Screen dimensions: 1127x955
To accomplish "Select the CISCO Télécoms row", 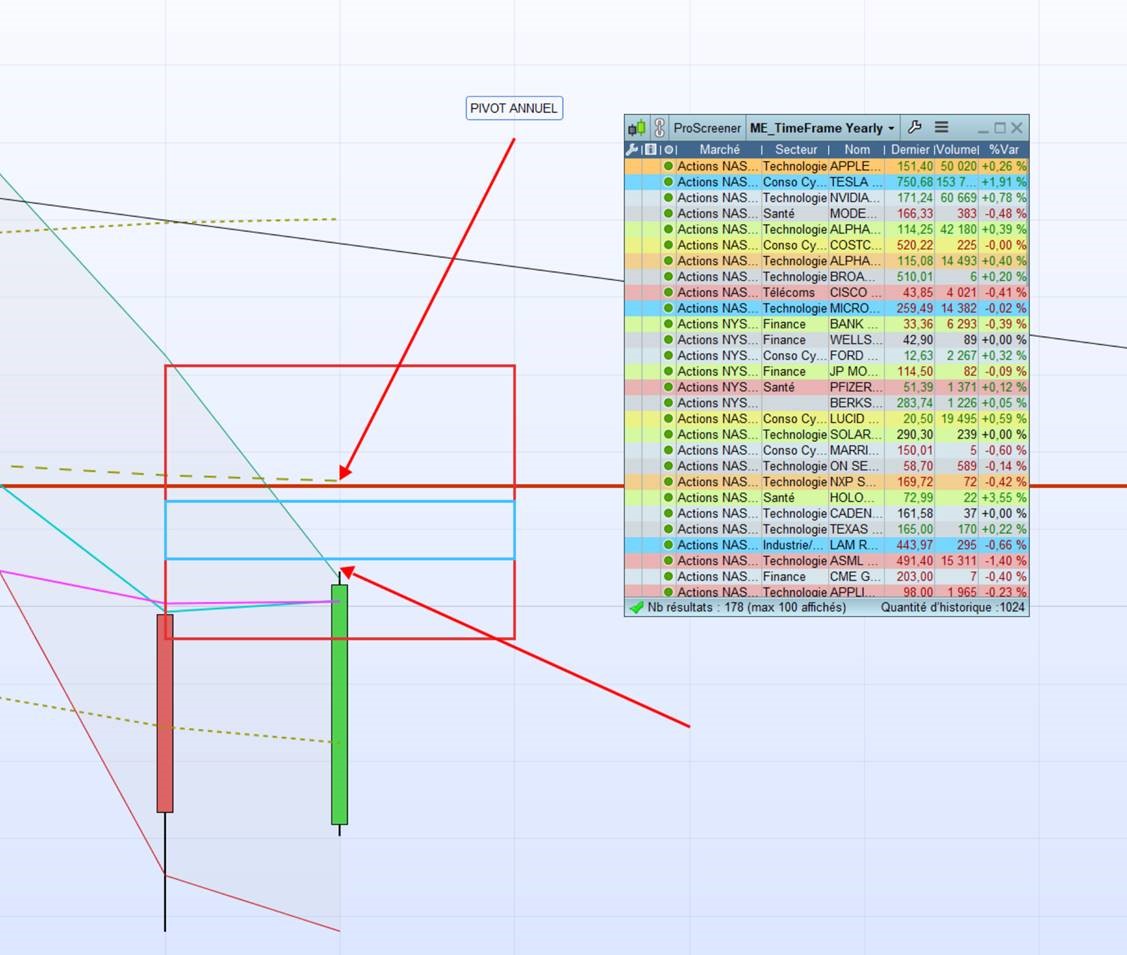I will 827,292.
